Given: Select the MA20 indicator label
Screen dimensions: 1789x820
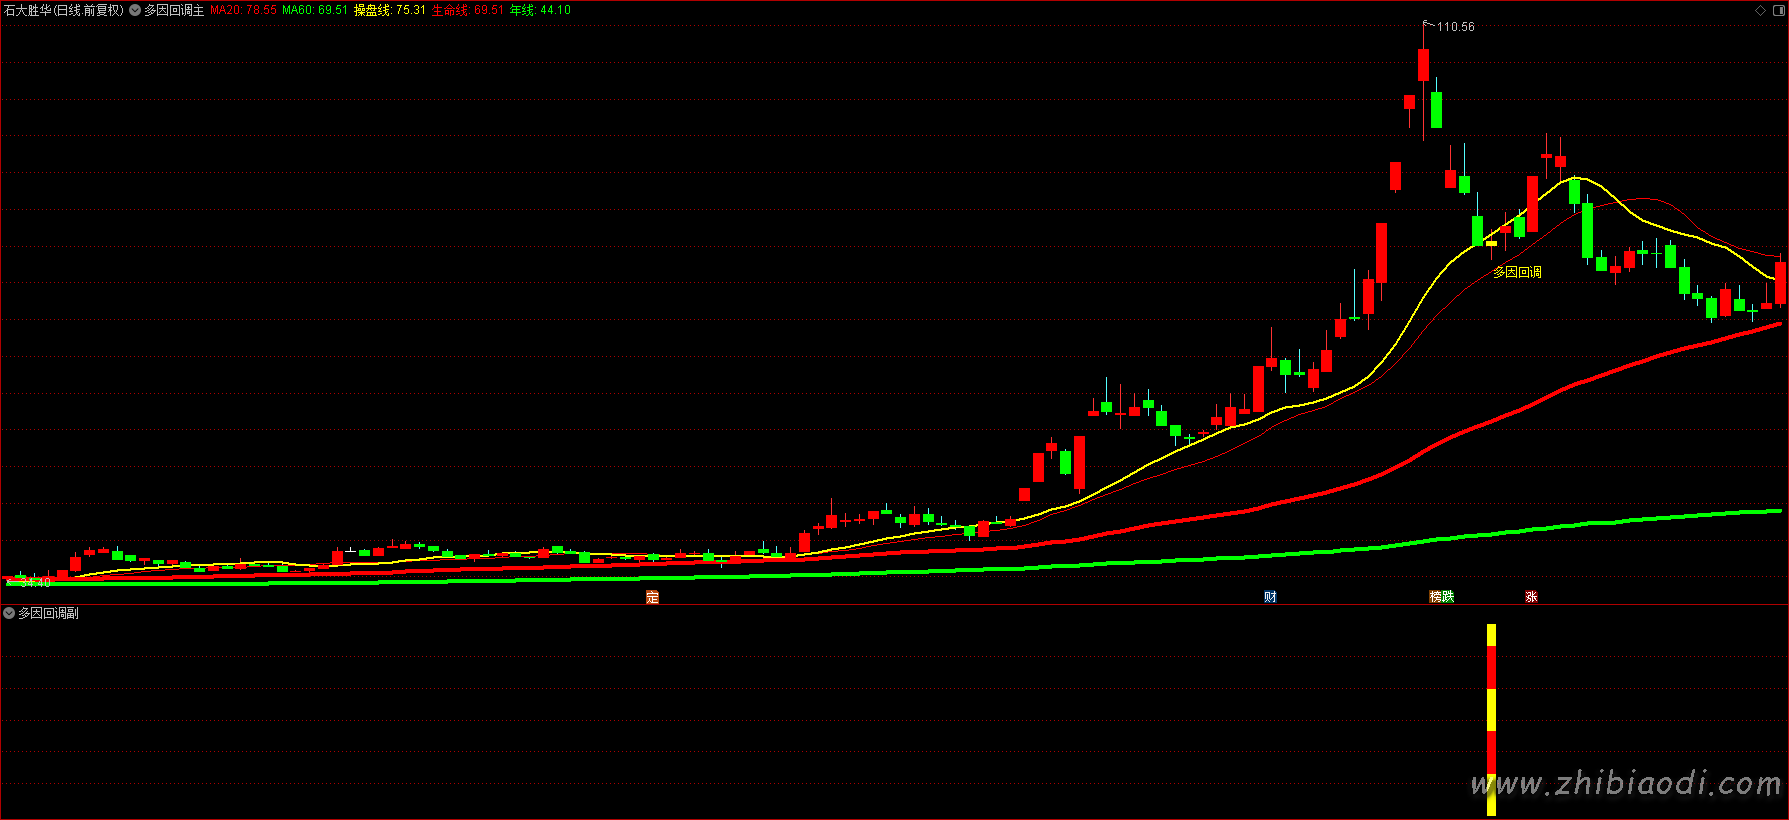Looking at the screenshot, I should click(x=243, y=10).
